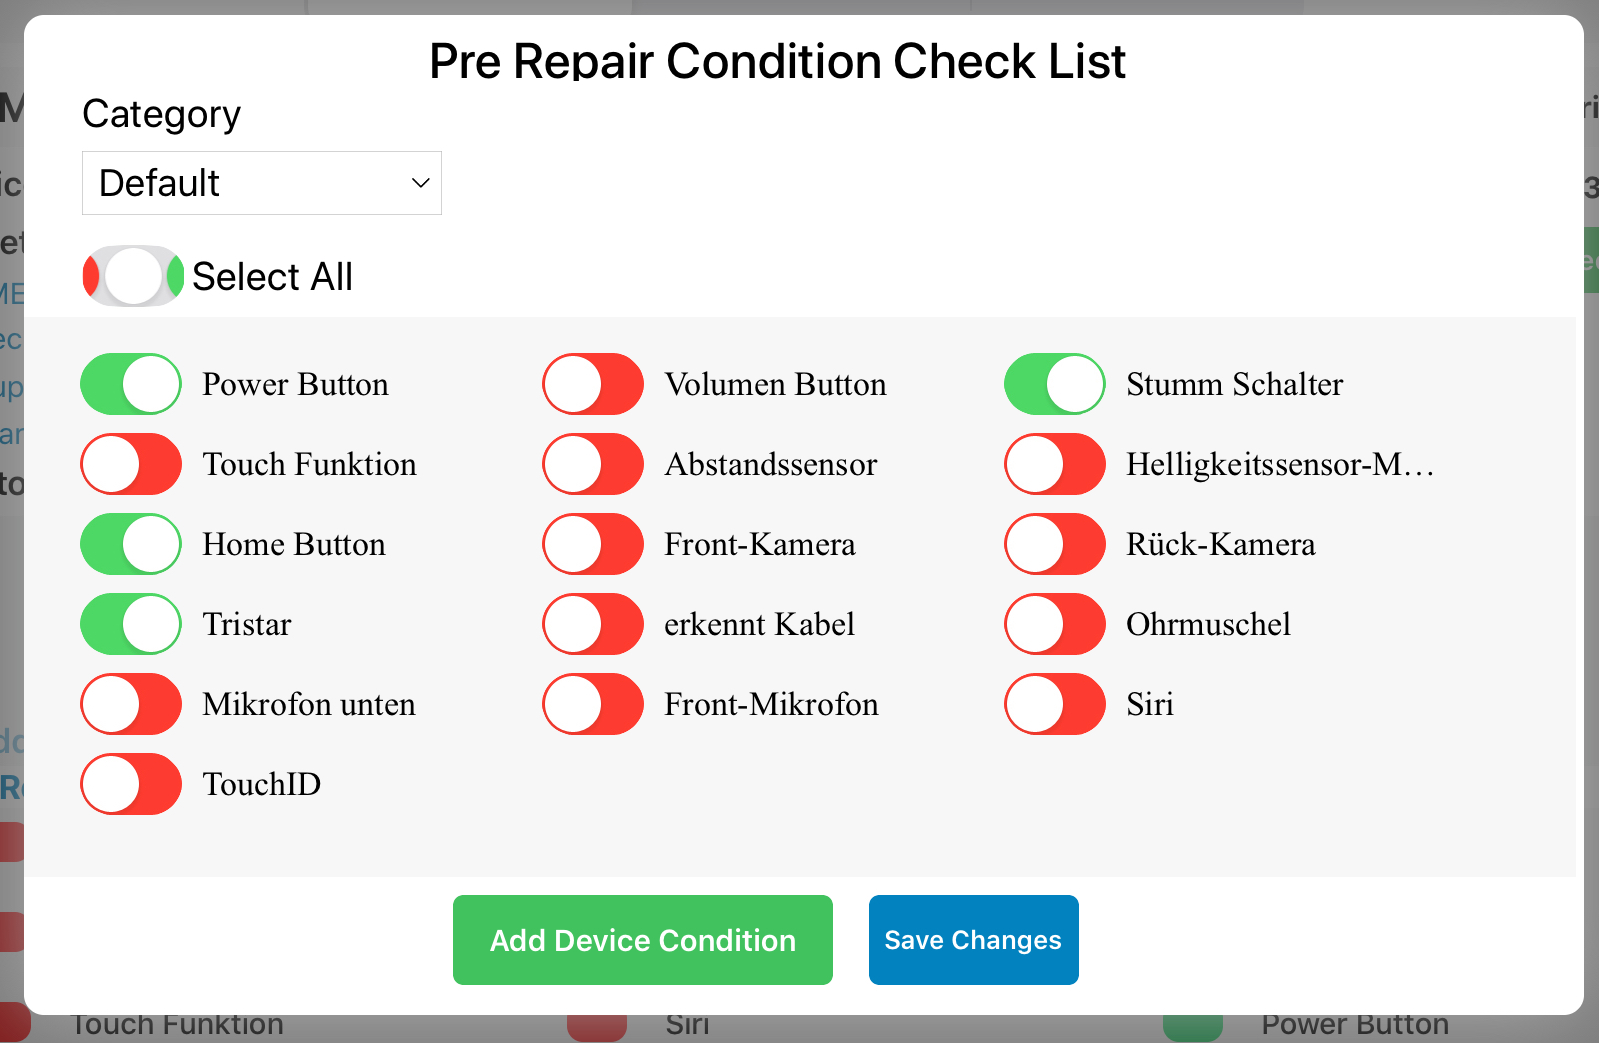Disable the Stumm Schalter toggle
Viewport: 1599px width, 1043px height.
[x=1055, y=384]
